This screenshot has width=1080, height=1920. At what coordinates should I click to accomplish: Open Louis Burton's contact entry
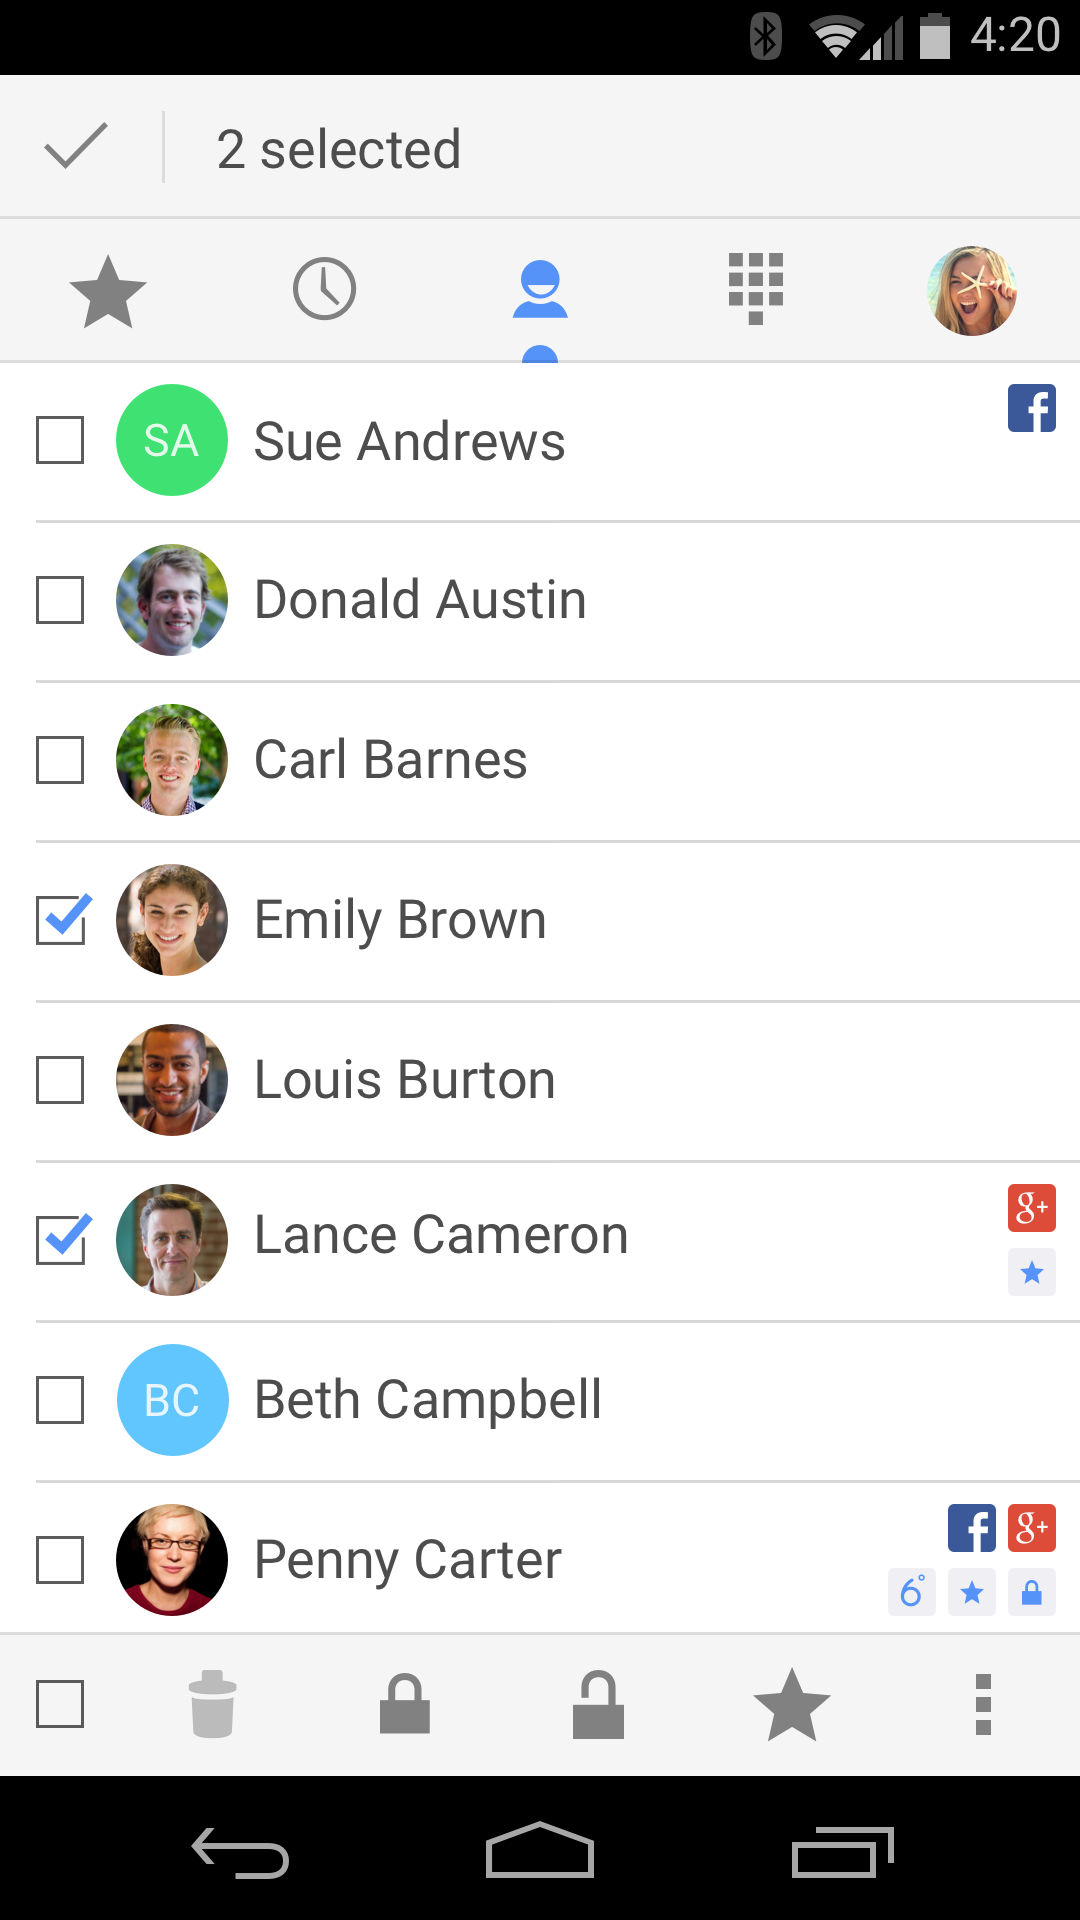(x=405, y=1080)
